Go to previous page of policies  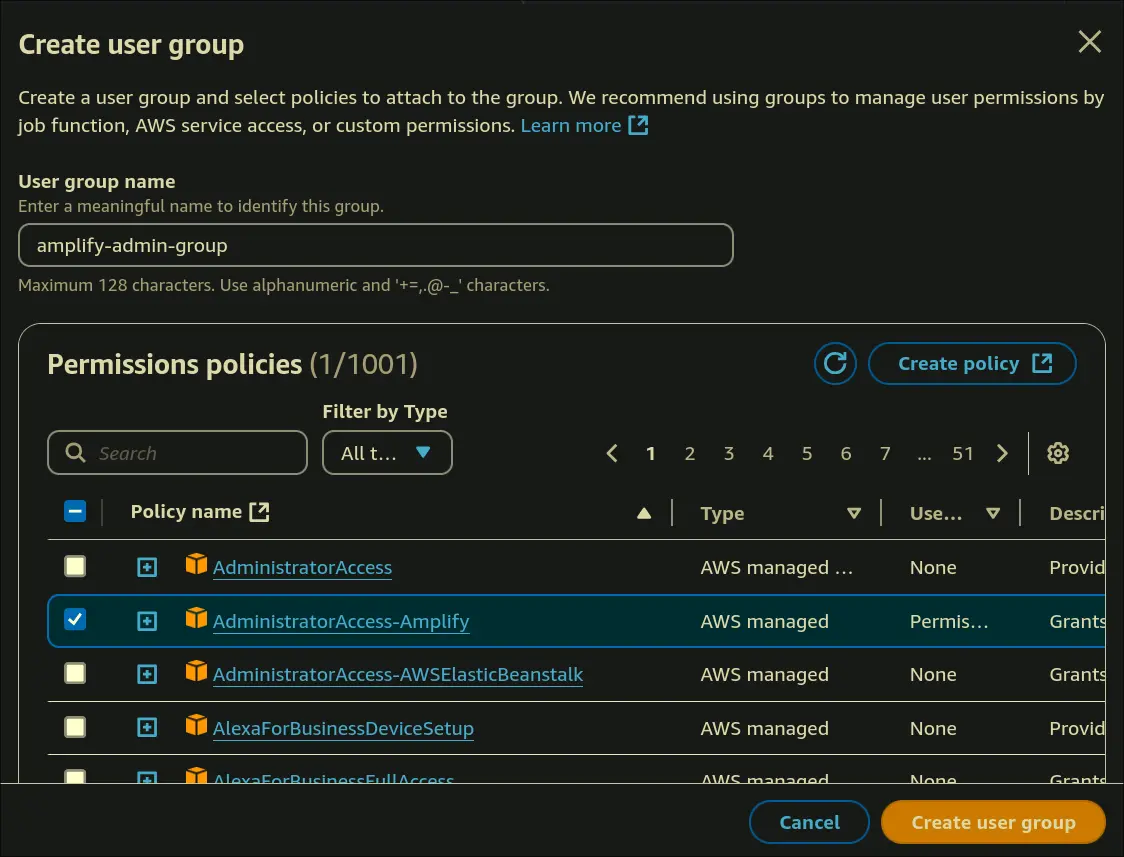point(612,453)
